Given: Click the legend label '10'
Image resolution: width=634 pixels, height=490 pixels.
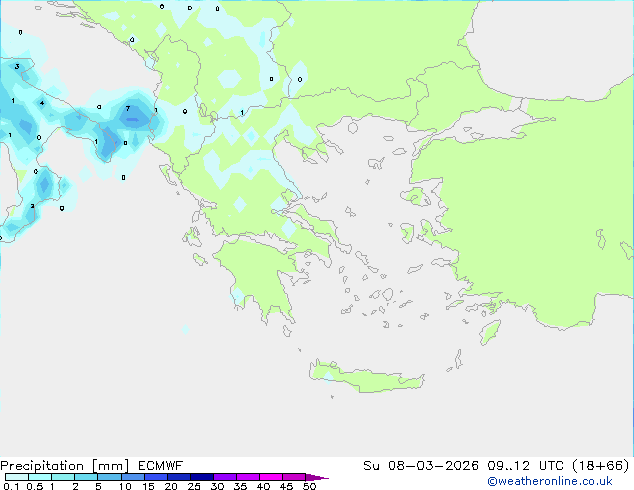Looking at the screenshot, I should [125, 486].
